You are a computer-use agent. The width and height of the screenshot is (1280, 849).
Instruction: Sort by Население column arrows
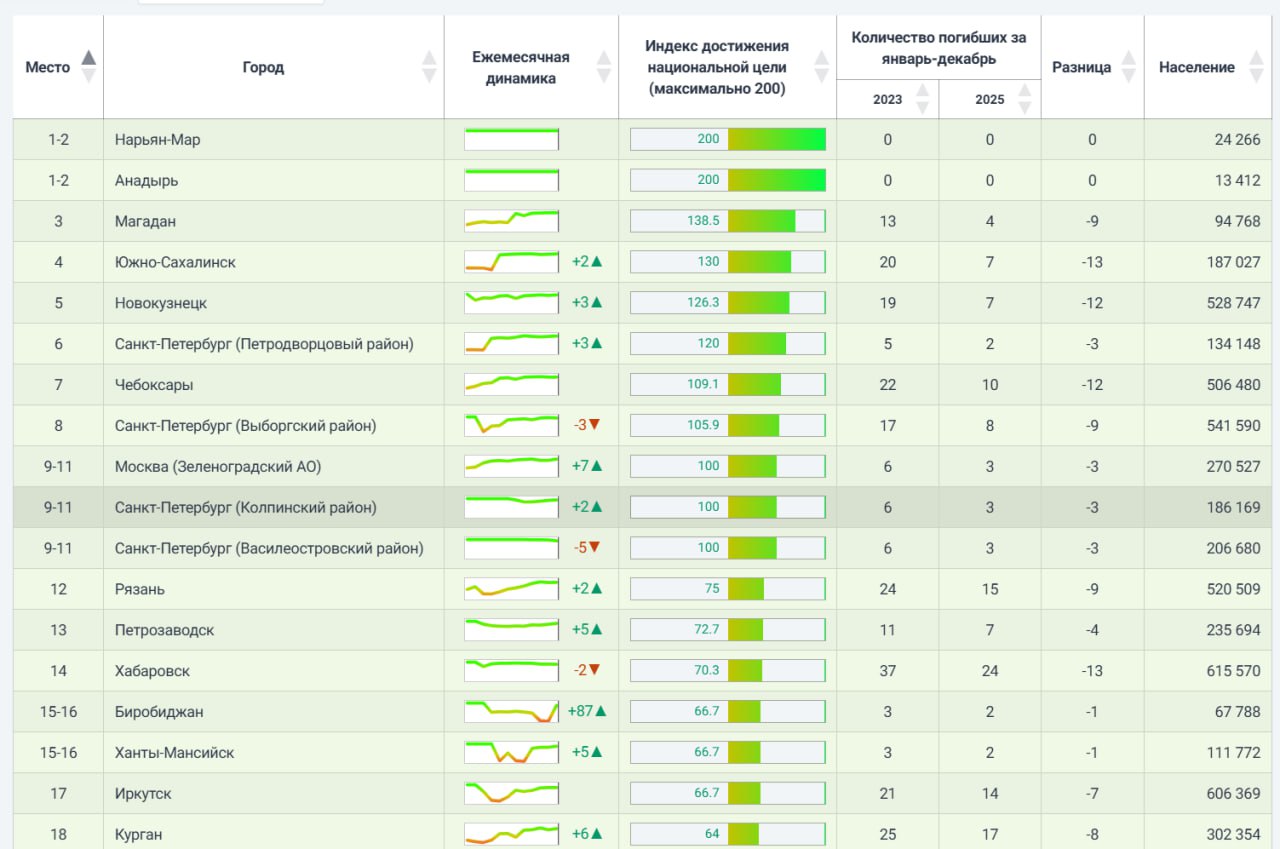1256,67
